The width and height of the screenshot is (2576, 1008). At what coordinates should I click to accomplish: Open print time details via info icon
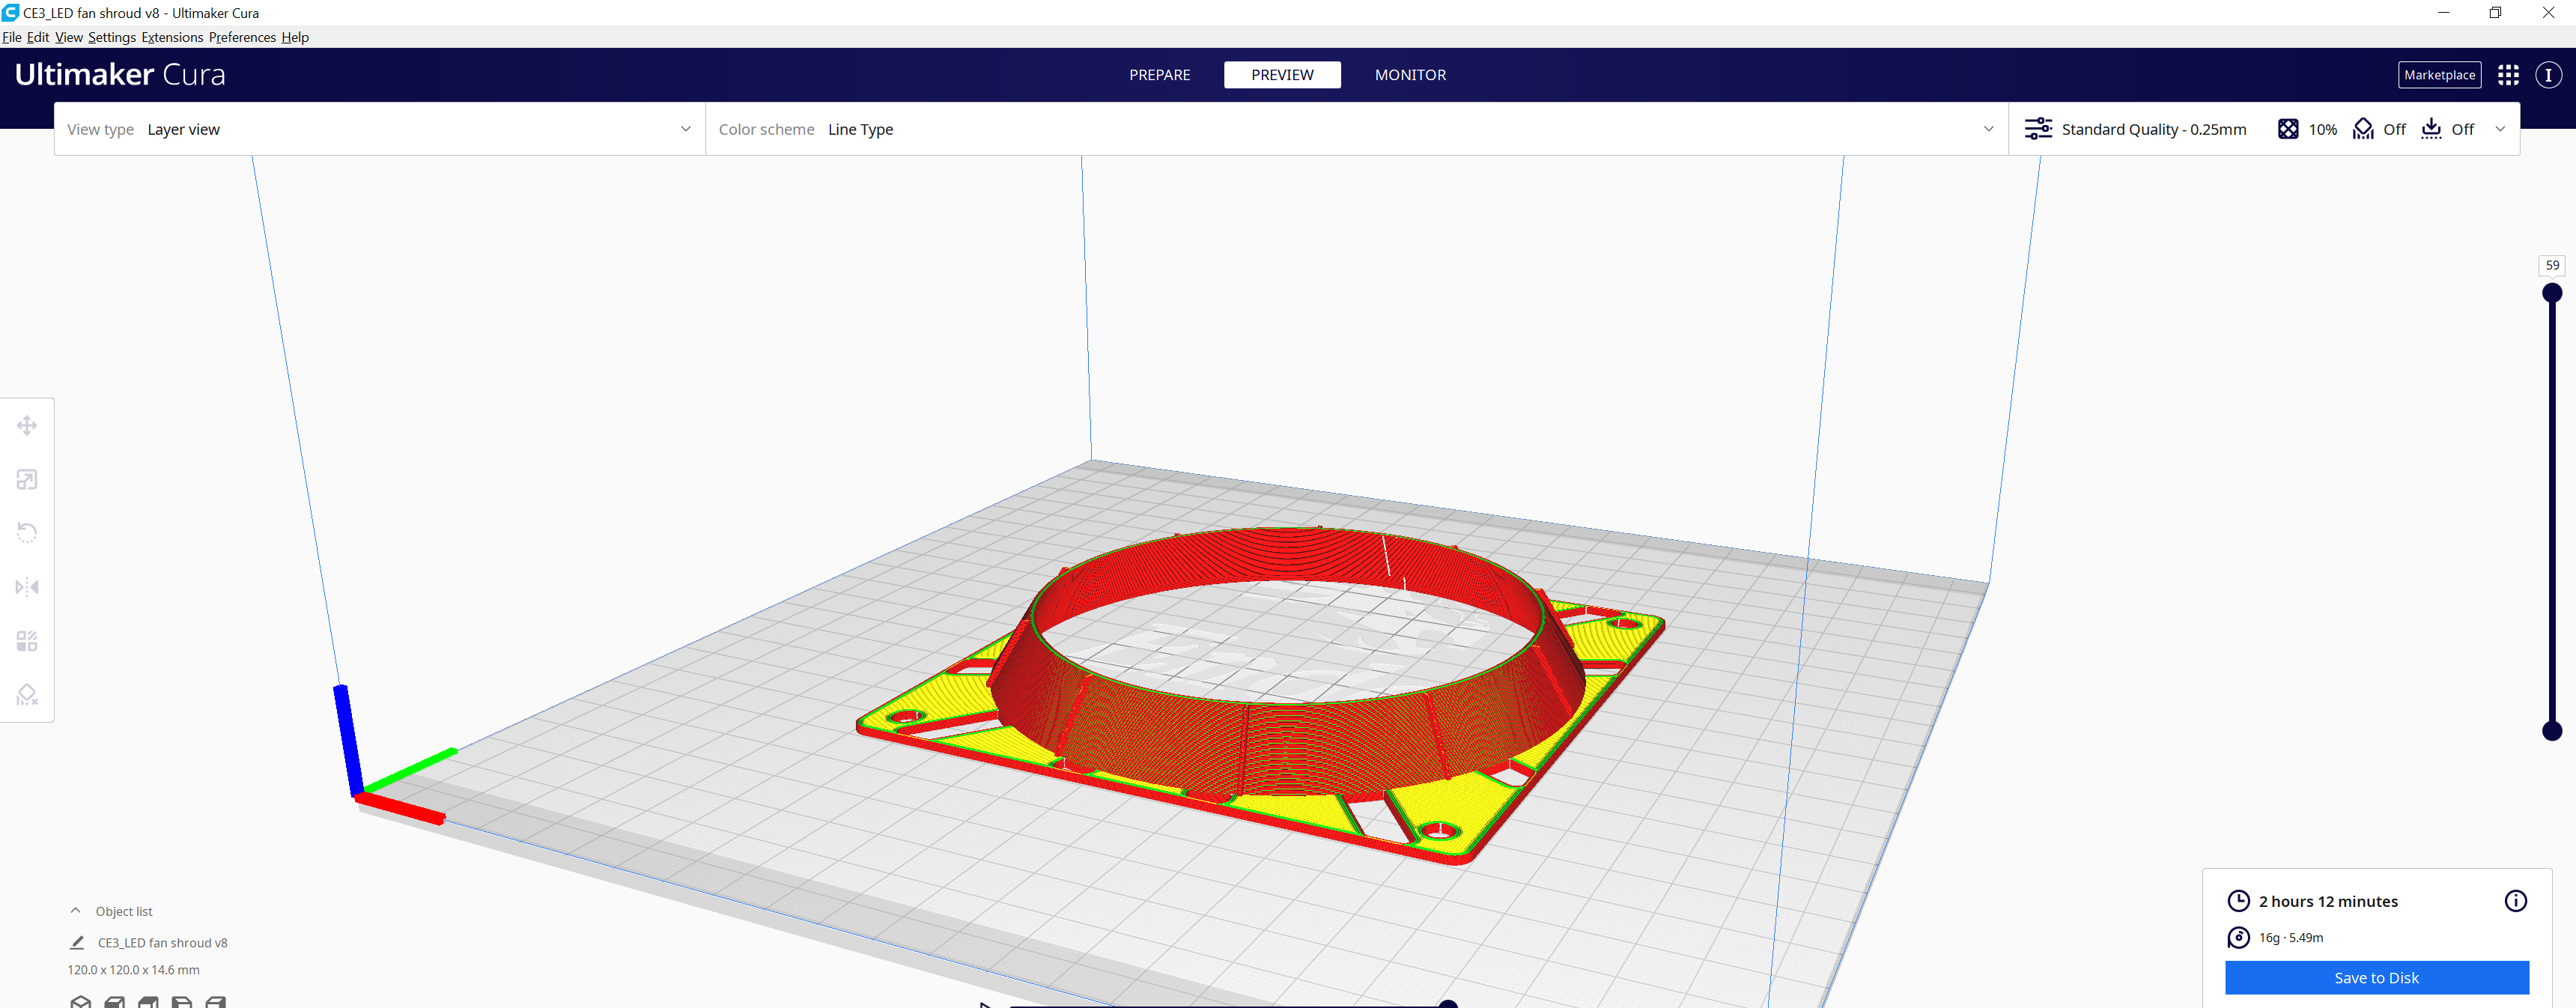2516,901
